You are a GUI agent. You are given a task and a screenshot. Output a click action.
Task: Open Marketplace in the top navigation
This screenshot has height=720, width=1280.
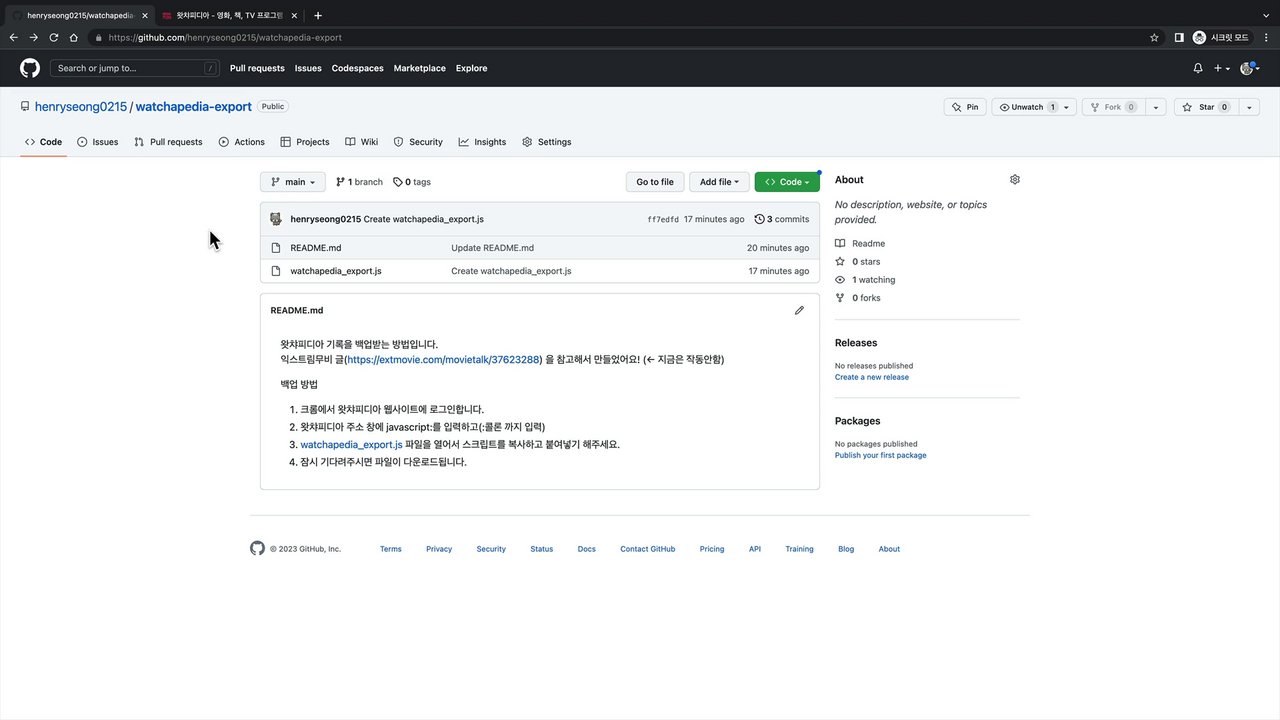[420, 68]
